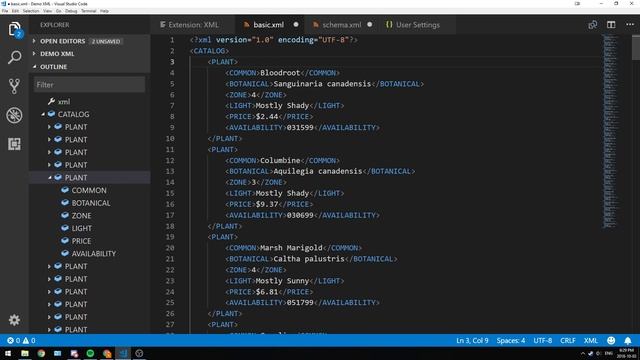
Task: Show hidden system tray icons chevron
Action: click(582, 353)
